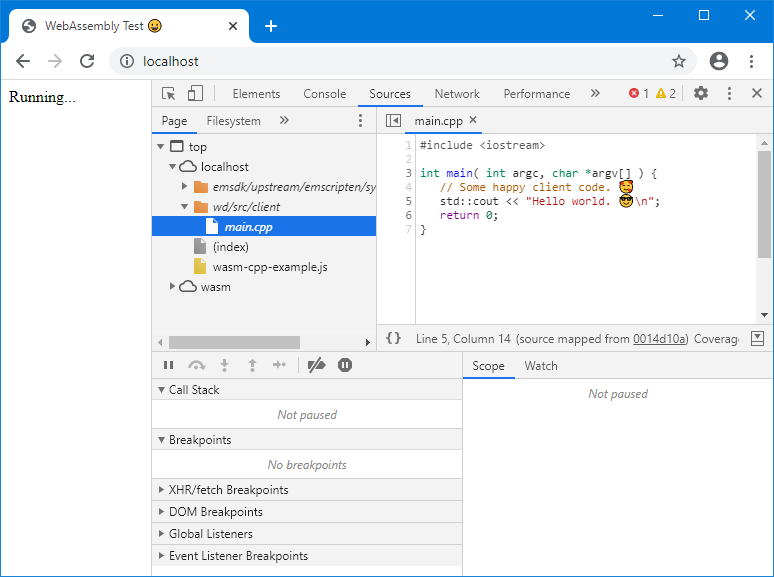Click the editor vertical scrollbar thumb
774x577 pixels.
[x=764, y=204]
